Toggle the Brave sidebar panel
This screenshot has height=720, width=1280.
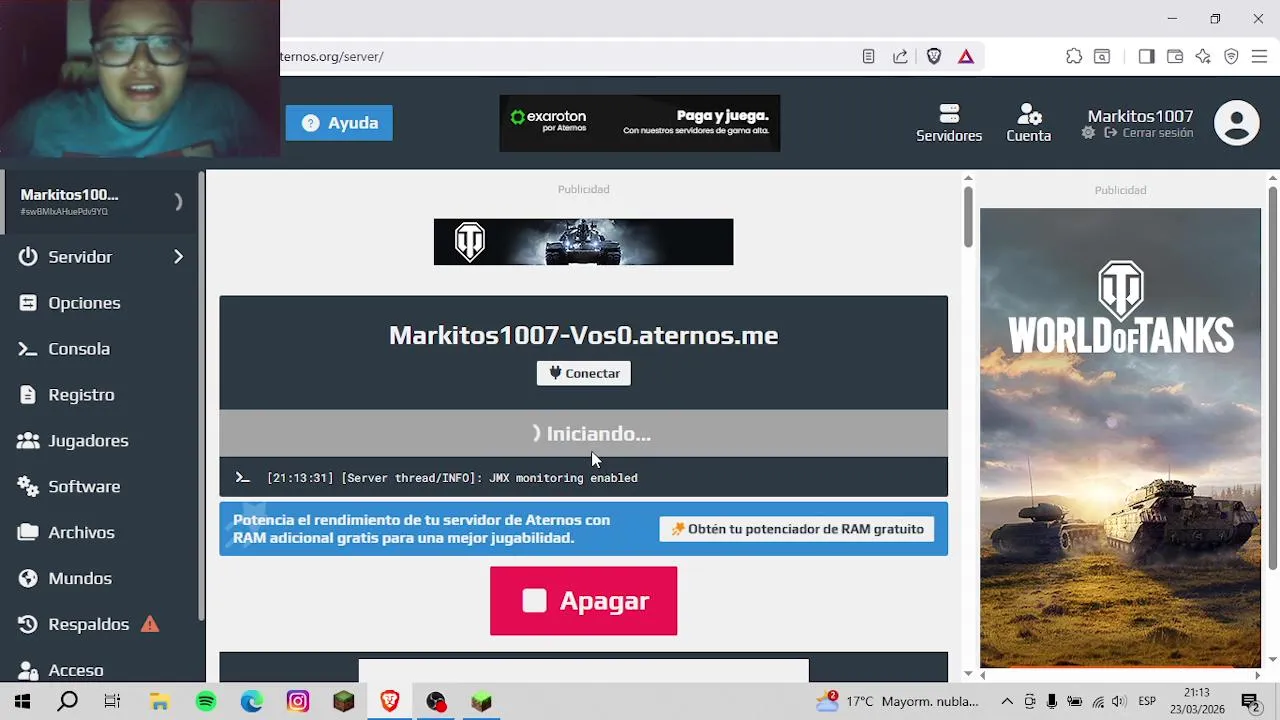(x=1146, y=57)
